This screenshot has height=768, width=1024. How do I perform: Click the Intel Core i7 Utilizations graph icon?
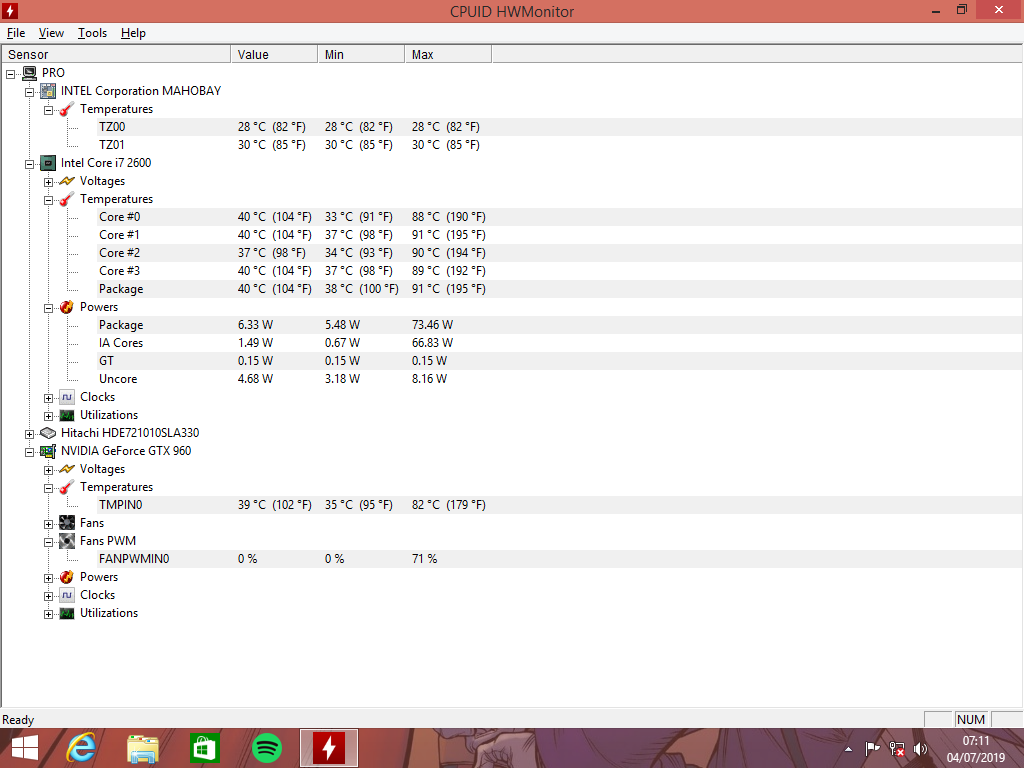click(67, 415)
